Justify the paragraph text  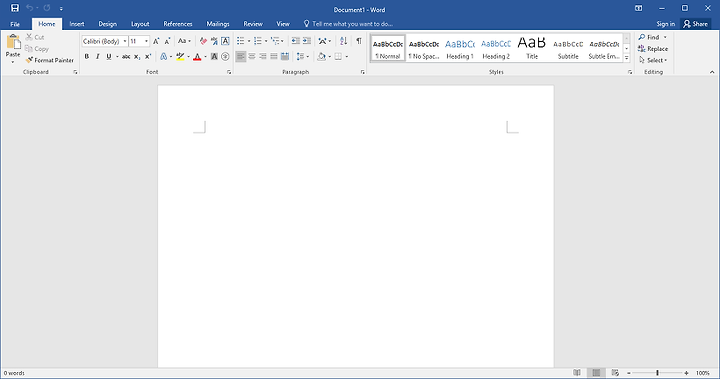(x=274, y=57)
